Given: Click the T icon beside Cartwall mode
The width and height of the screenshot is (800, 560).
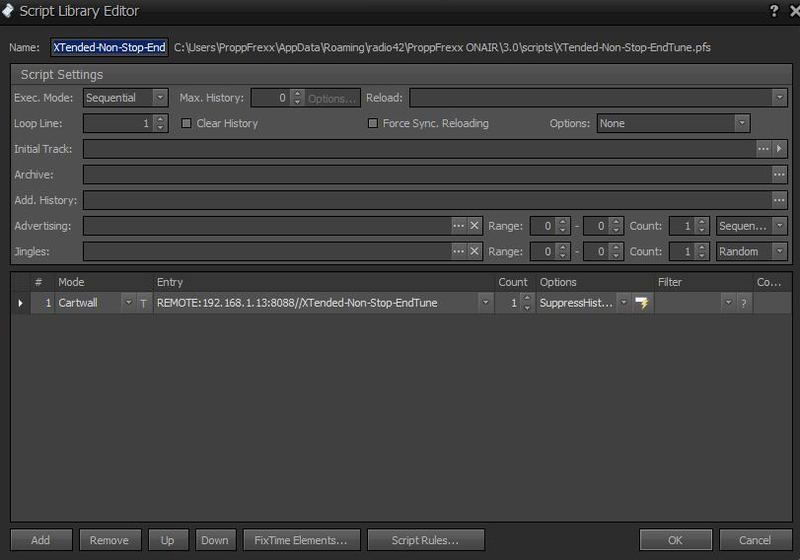Looking at the screenshot, I should click(143, 303).
